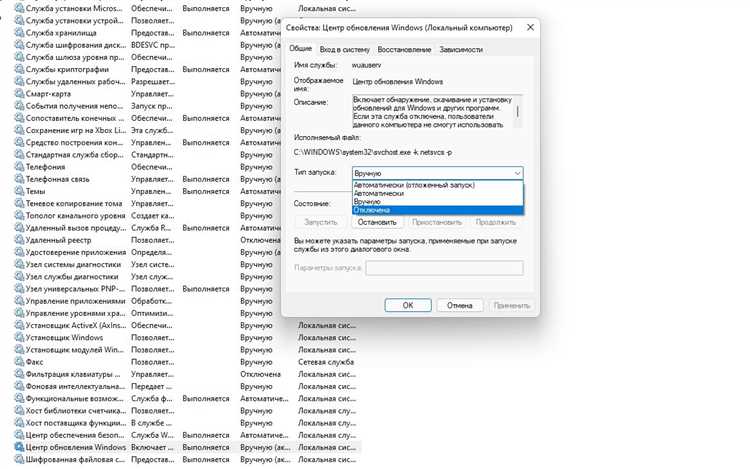750x469 pixels.
Task: Select Удаленный вызов процедур service row
Action: point(148,228)
